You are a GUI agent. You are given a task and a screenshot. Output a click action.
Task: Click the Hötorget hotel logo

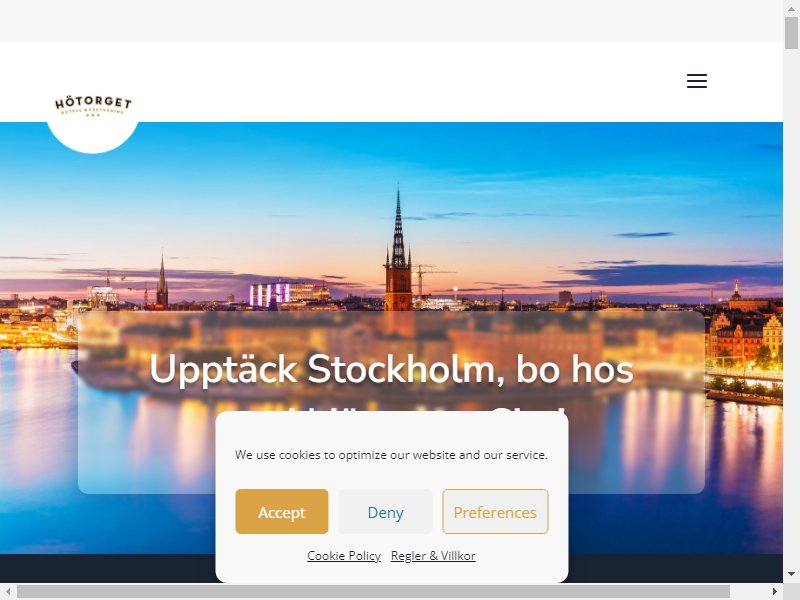93,106
